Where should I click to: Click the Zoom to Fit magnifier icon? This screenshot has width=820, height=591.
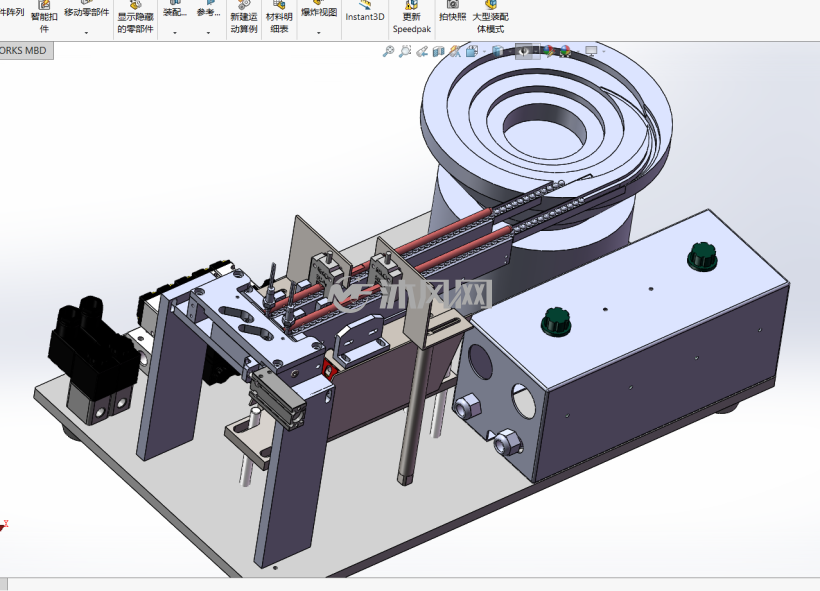point(388,51)
